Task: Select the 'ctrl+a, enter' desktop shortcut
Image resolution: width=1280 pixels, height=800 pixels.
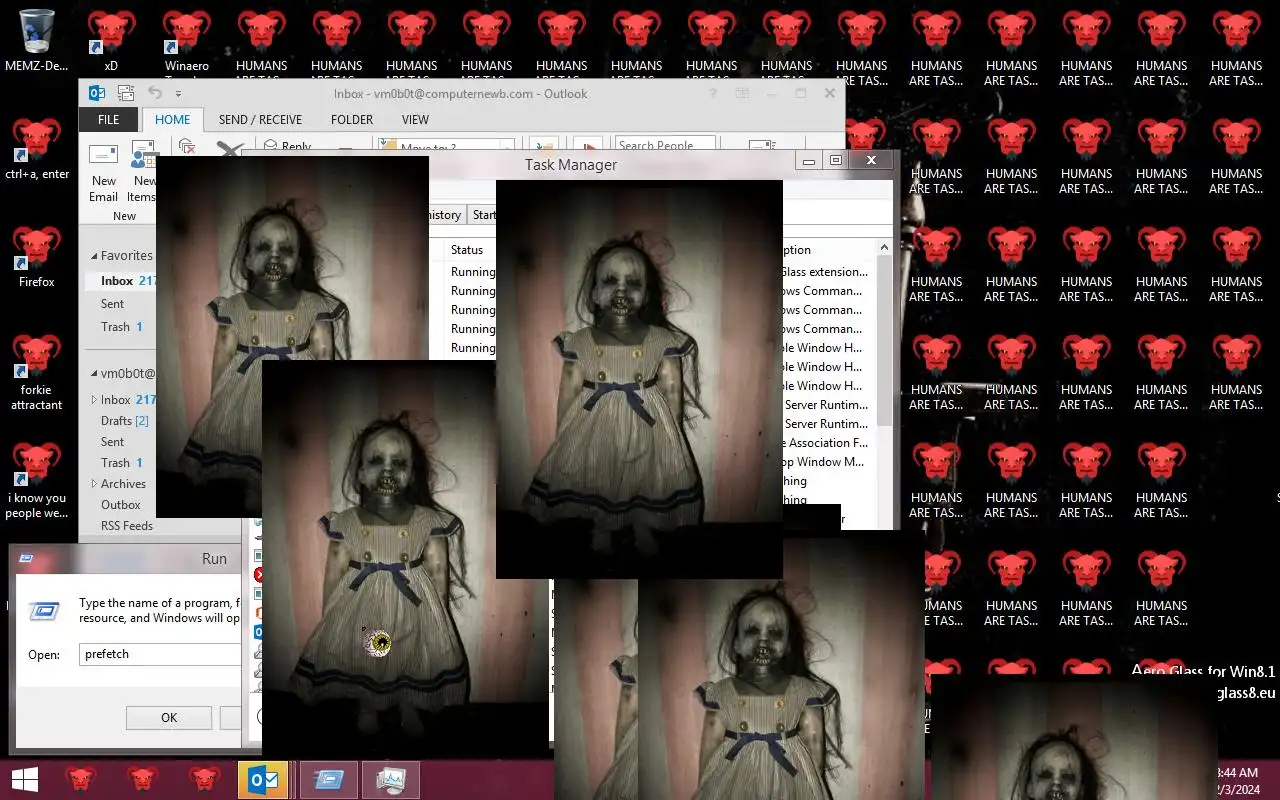Action: pyautogui.click(x=37, y=150)
